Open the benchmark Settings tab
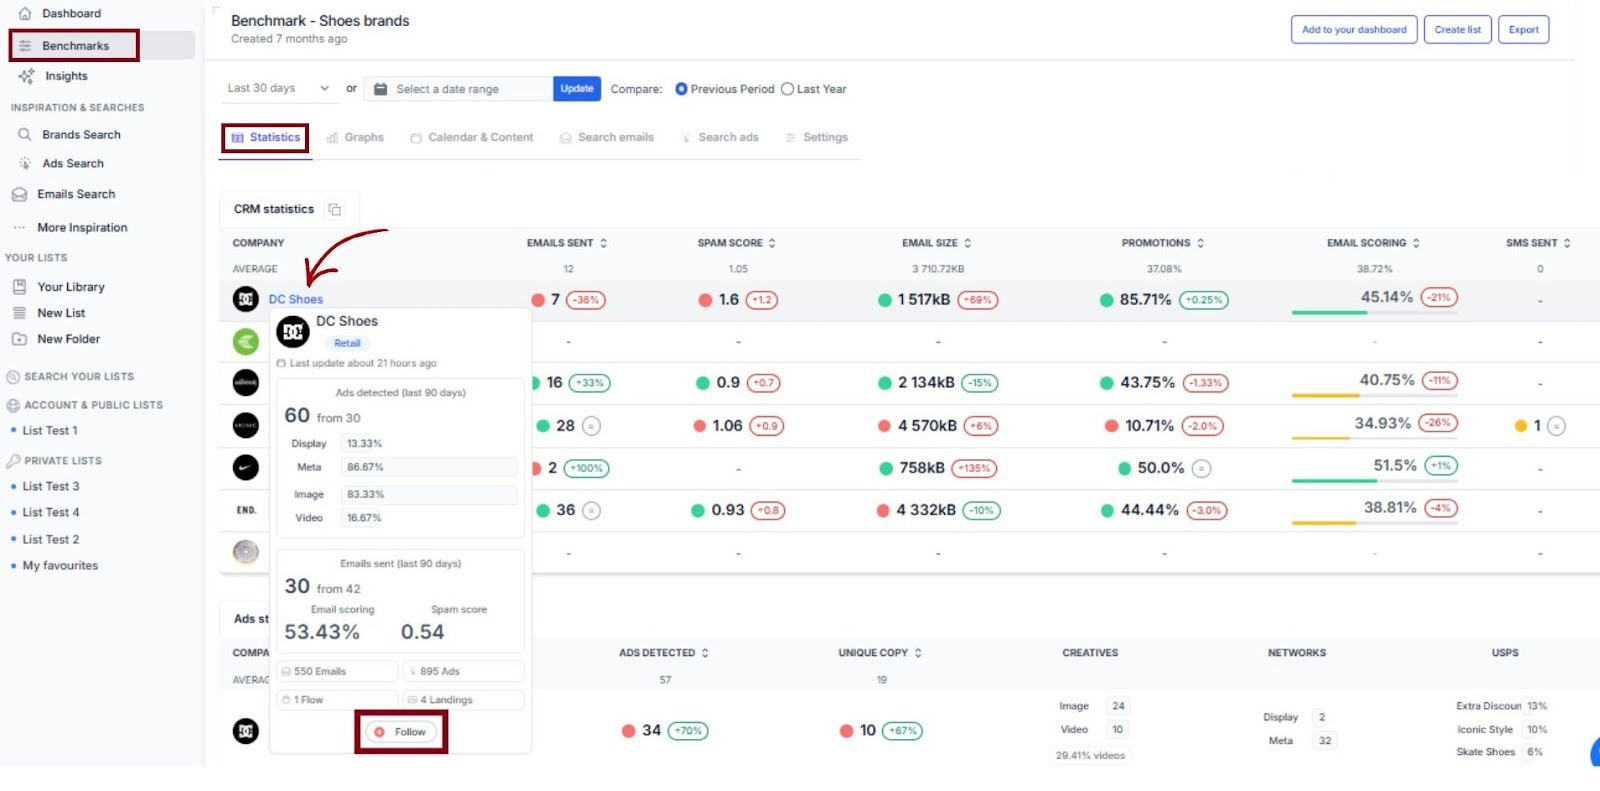The width and height of the screenshot is (1600, 791). (x=816, y=138)
